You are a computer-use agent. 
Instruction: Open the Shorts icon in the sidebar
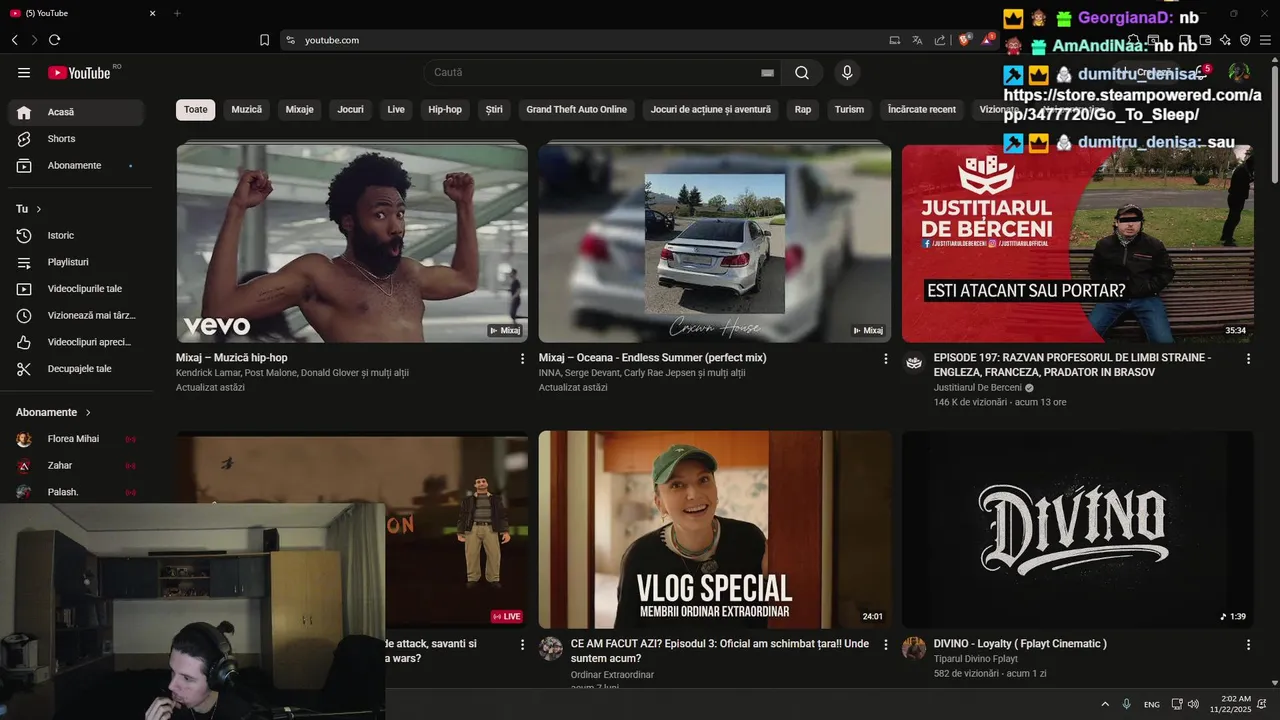pos(24,139)
